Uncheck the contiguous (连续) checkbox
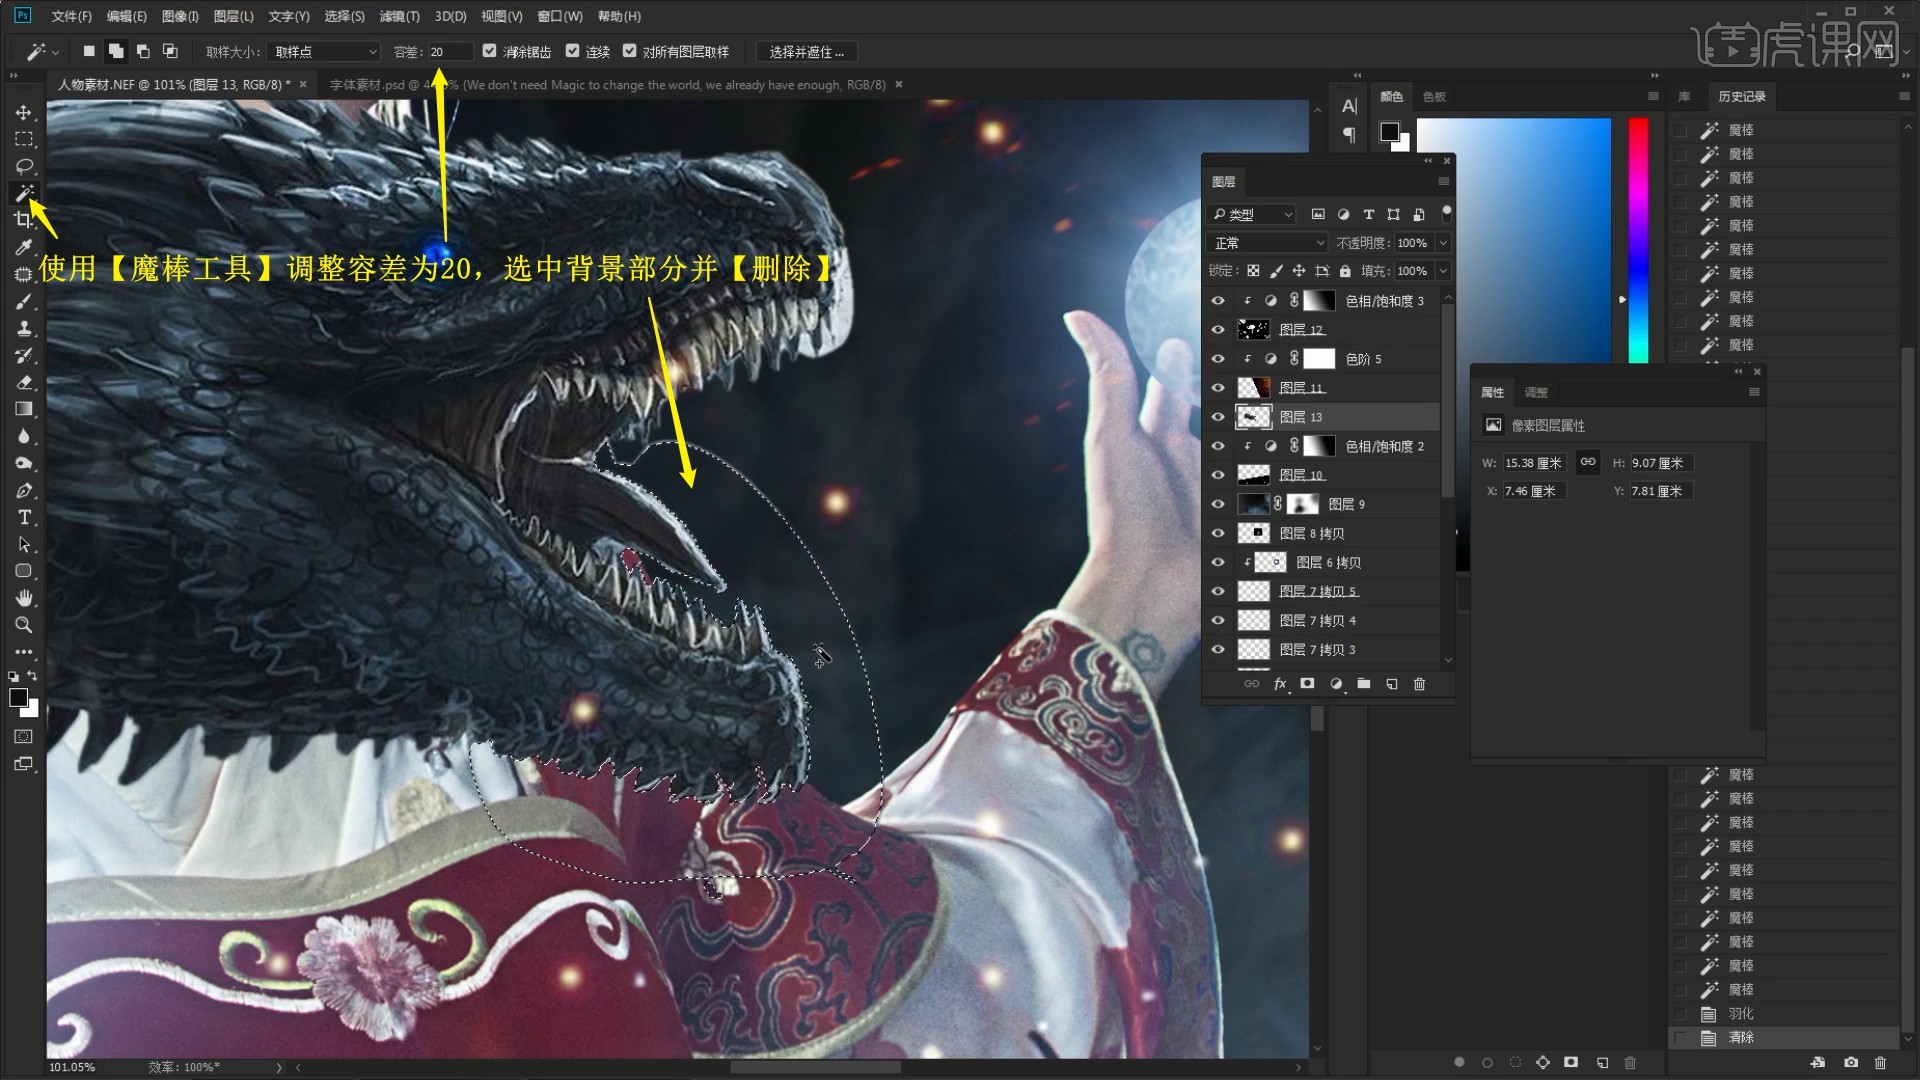Image resolution: width=1920 pixels, height=1080 pixels. click(572, 51)
